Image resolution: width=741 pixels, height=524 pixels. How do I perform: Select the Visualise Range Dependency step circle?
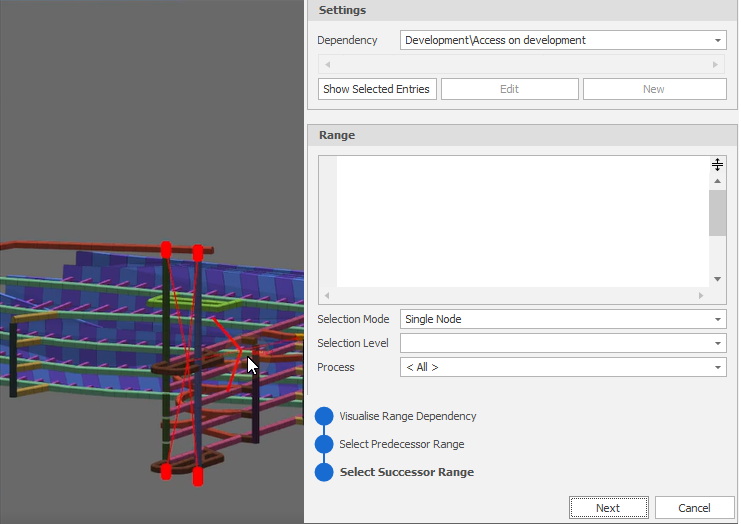point(324,416)
